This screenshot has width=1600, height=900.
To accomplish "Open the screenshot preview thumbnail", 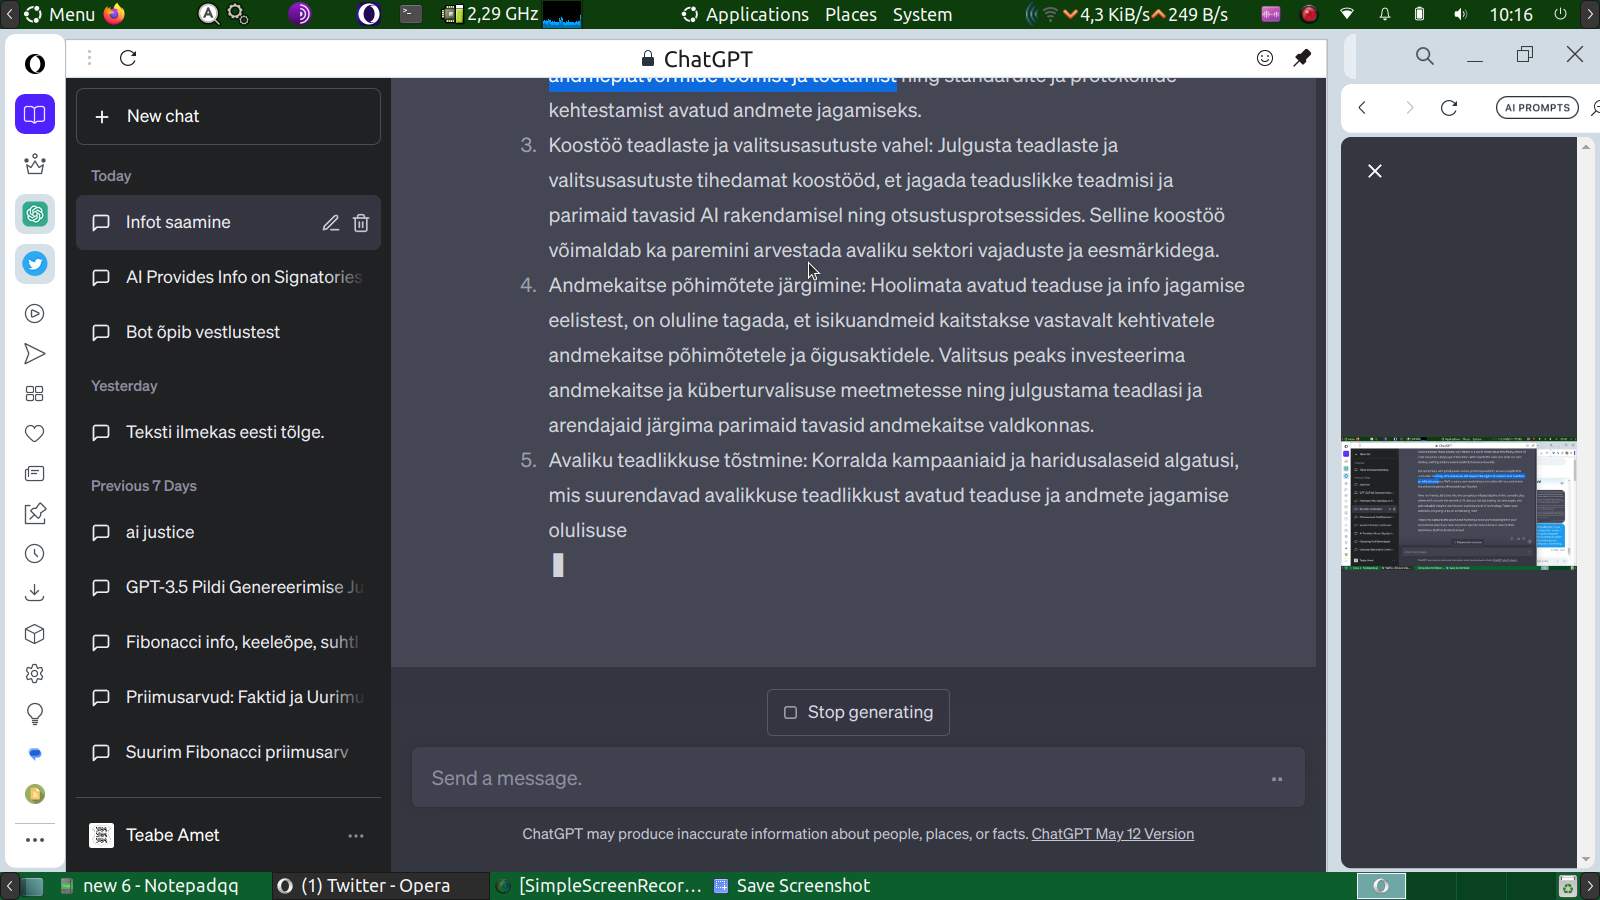I will pos(1459,504).
